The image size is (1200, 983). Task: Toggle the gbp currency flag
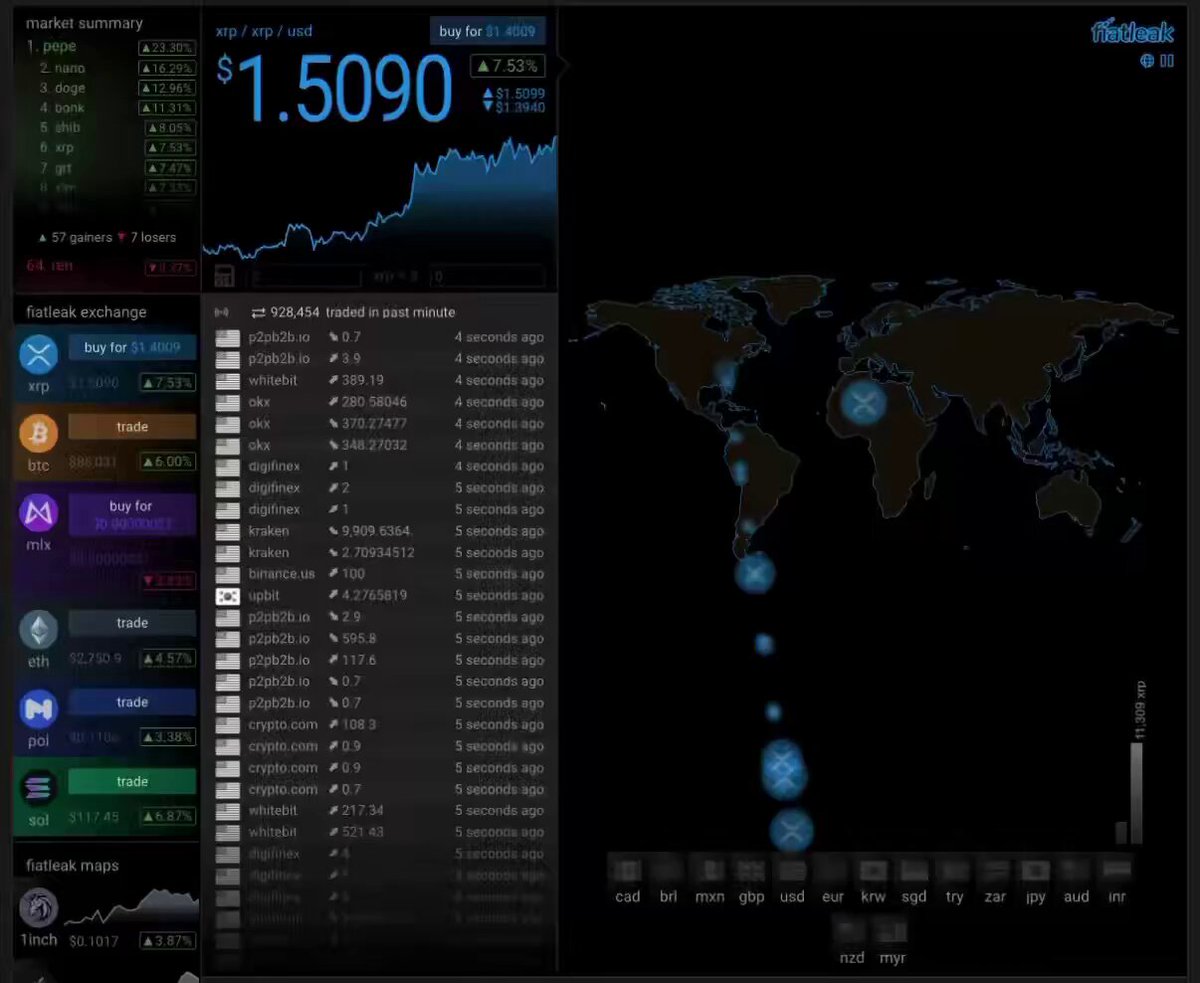point(751,870)
